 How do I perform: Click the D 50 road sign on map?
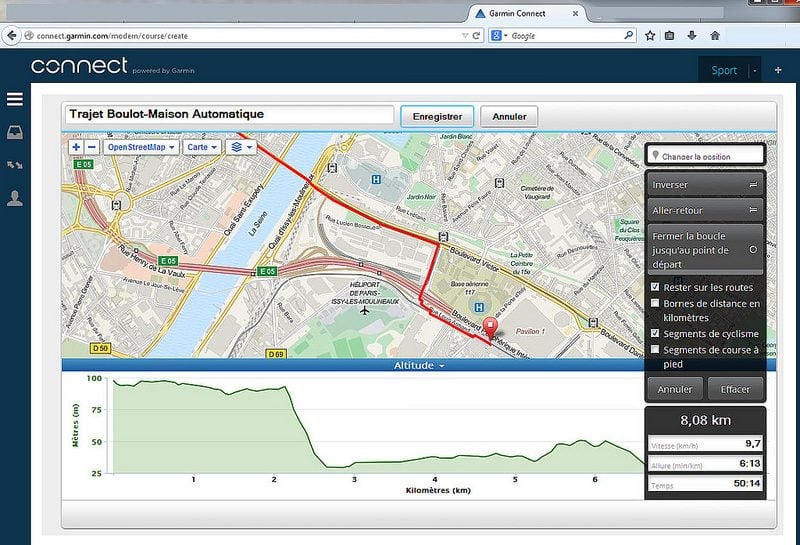(x=101, y=348)
